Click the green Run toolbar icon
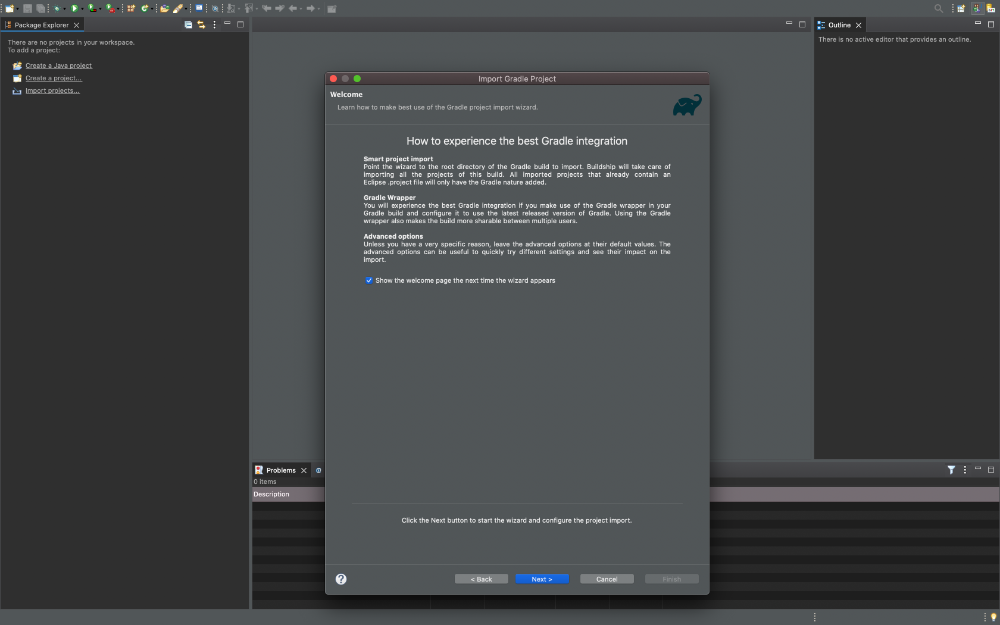Screen dimensions: 1000x625 click(x=74, y=8)
